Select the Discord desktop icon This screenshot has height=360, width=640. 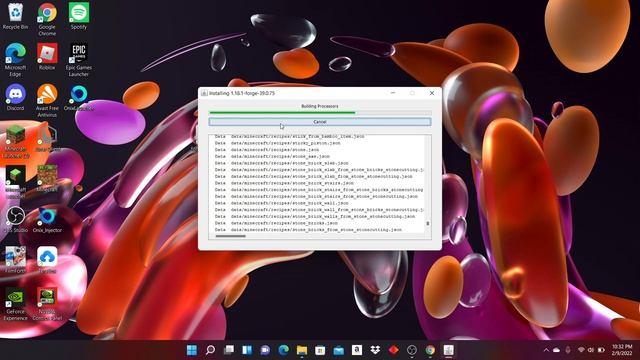click(15, 98)
